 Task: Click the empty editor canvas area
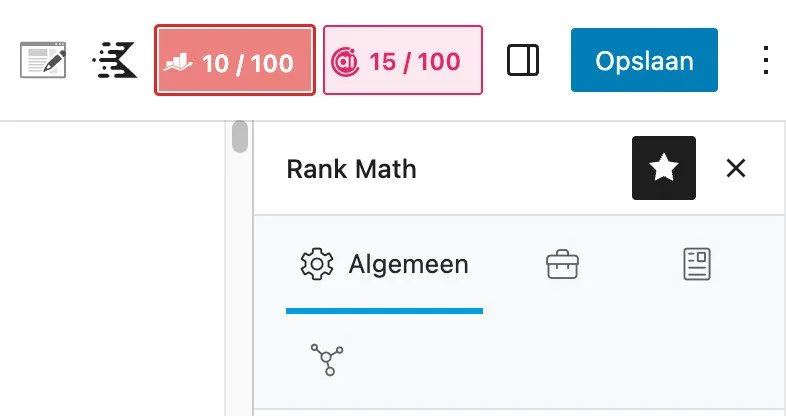point(110,270)
